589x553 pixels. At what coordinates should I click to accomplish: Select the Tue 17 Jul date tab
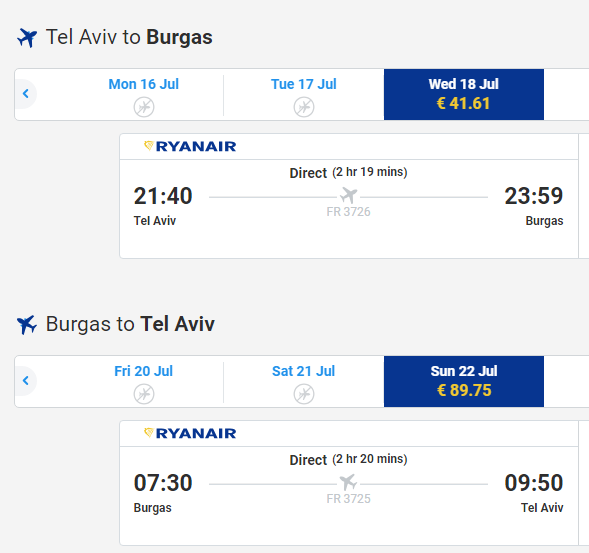[x=304, y=95]
